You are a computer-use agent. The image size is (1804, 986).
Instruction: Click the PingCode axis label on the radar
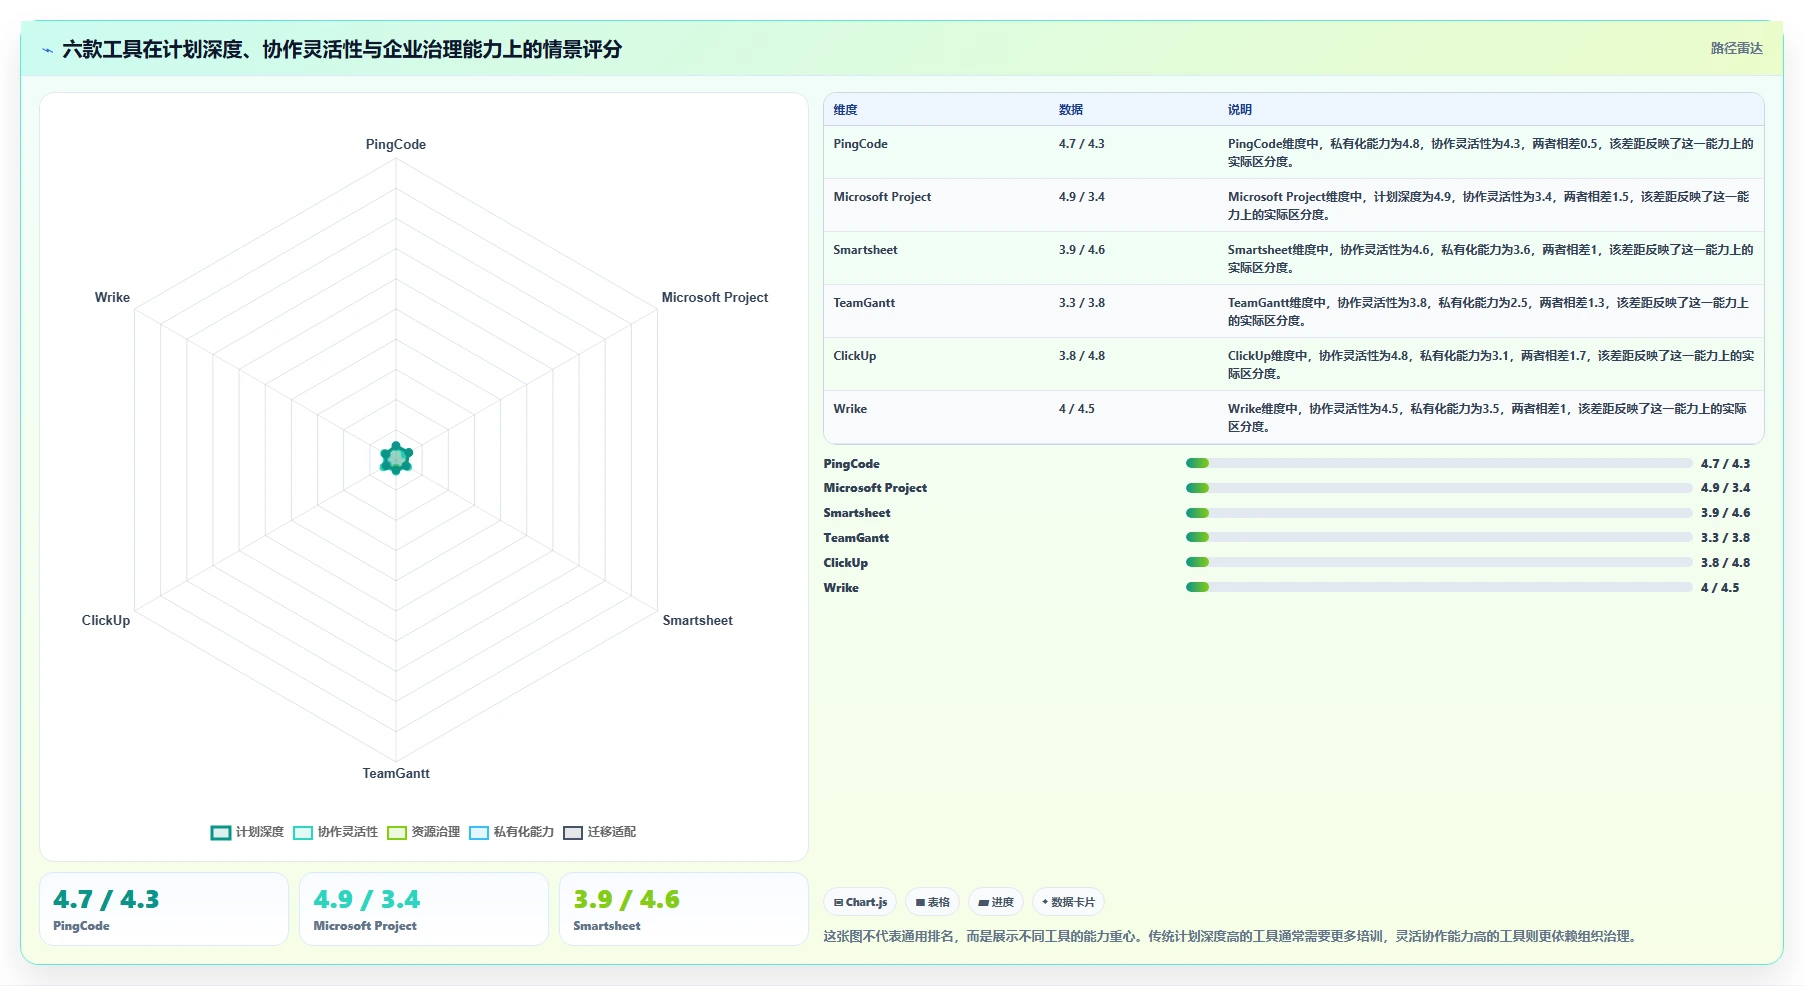[396, 144]
